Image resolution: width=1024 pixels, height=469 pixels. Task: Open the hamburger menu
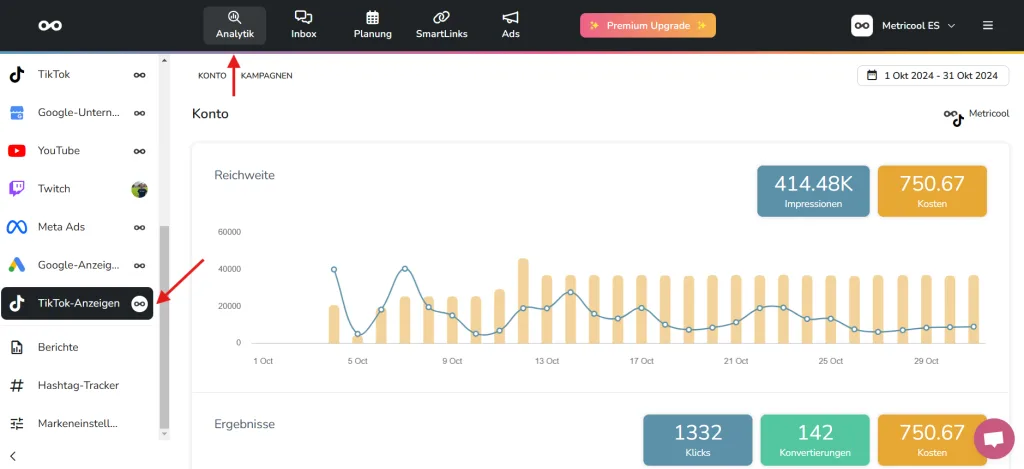coord(988,25)
